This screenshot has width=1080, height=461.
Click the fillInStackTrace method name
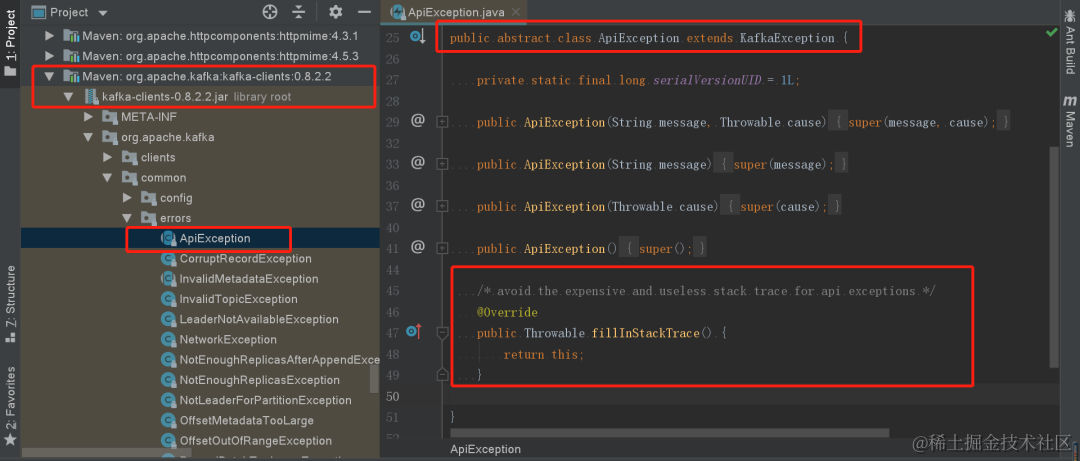coord(645,334)
